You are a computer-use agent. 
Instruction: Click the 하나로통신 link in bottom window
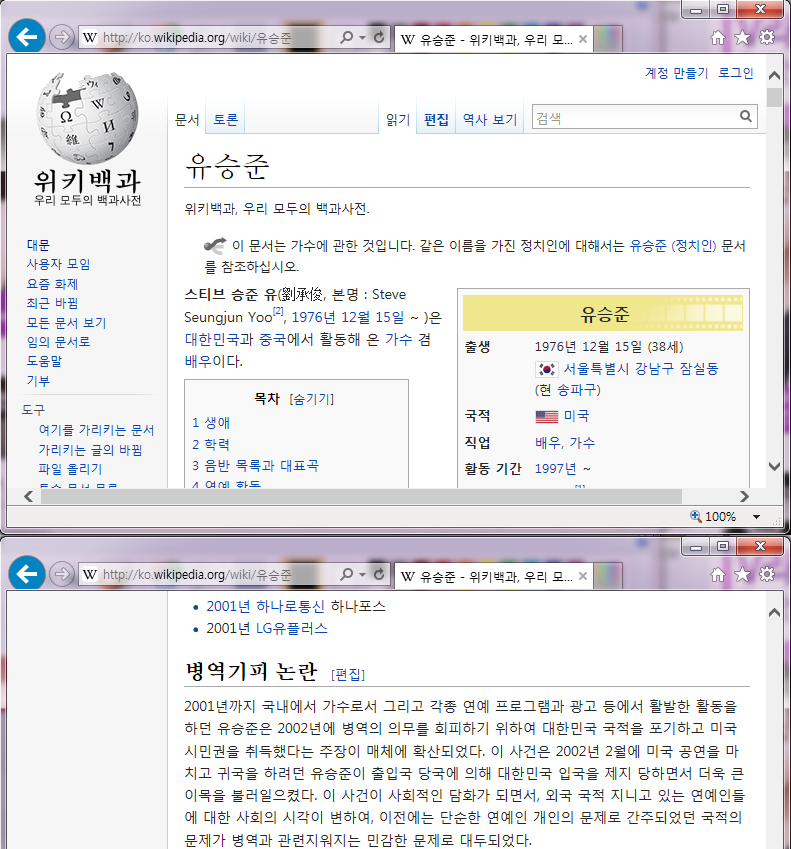[290, 606]
